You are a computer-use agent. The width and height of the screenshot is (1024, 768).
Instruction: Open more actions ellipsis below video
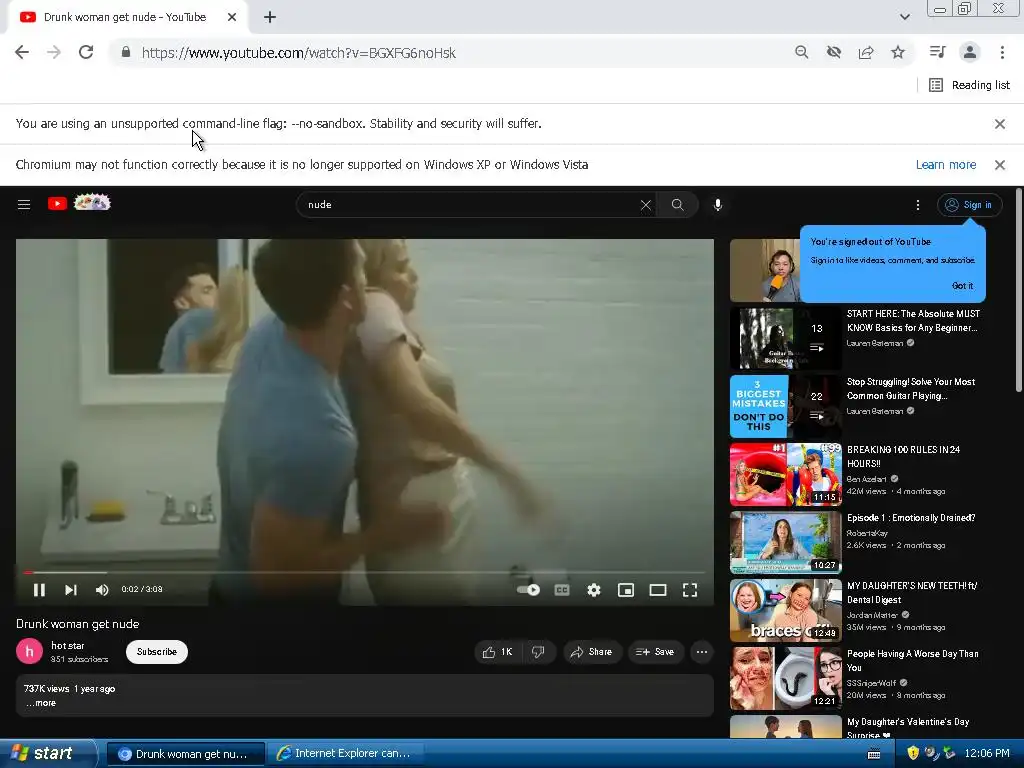pos(702,652)
